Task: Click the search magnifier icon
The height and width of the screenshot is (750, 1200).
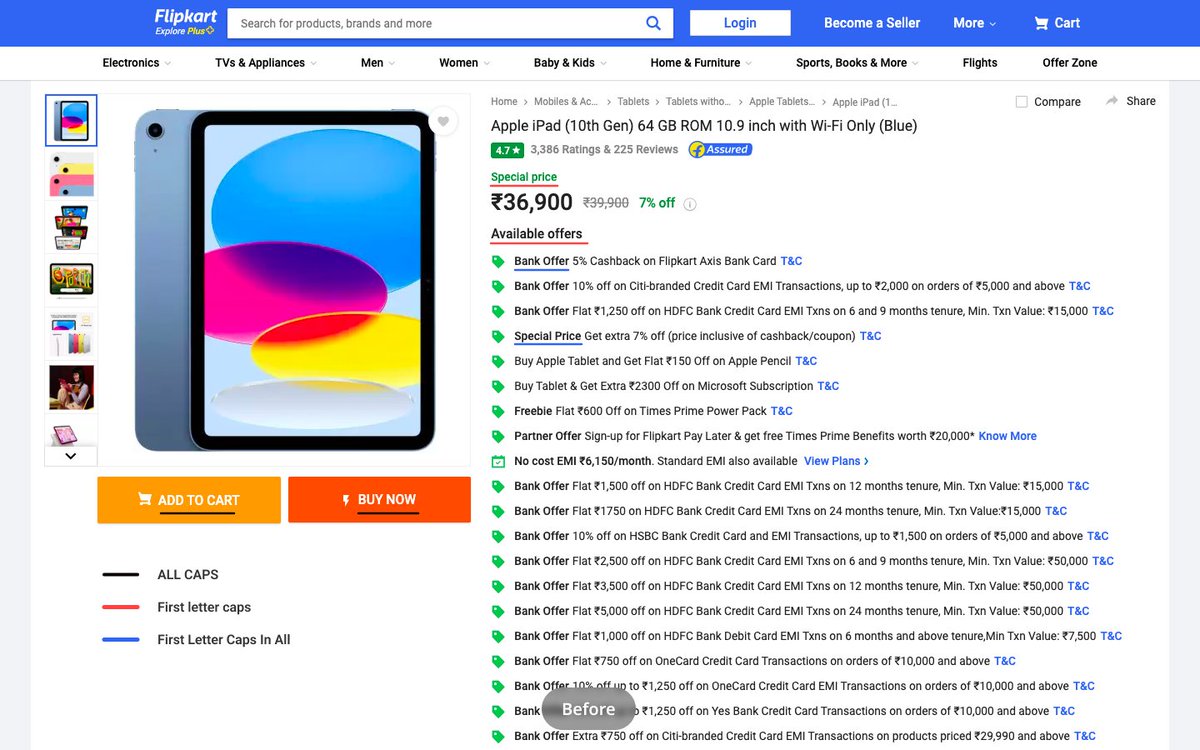Action: 653,23
